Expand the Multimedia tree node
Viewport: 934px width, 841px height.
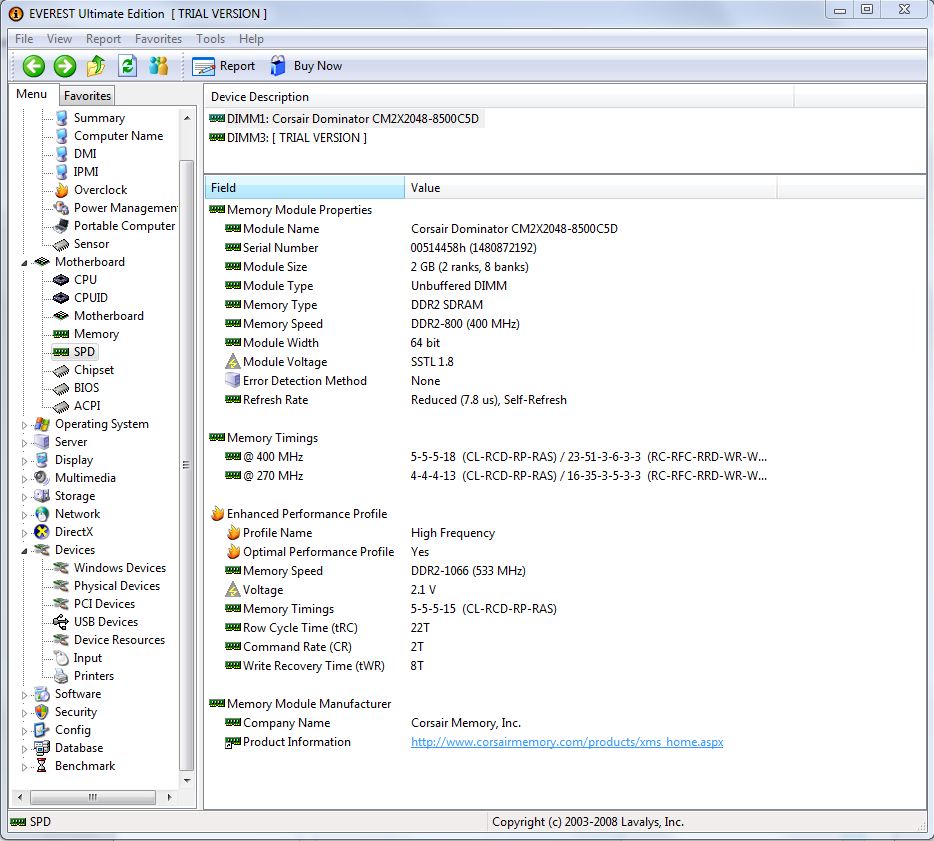point(24,478)
